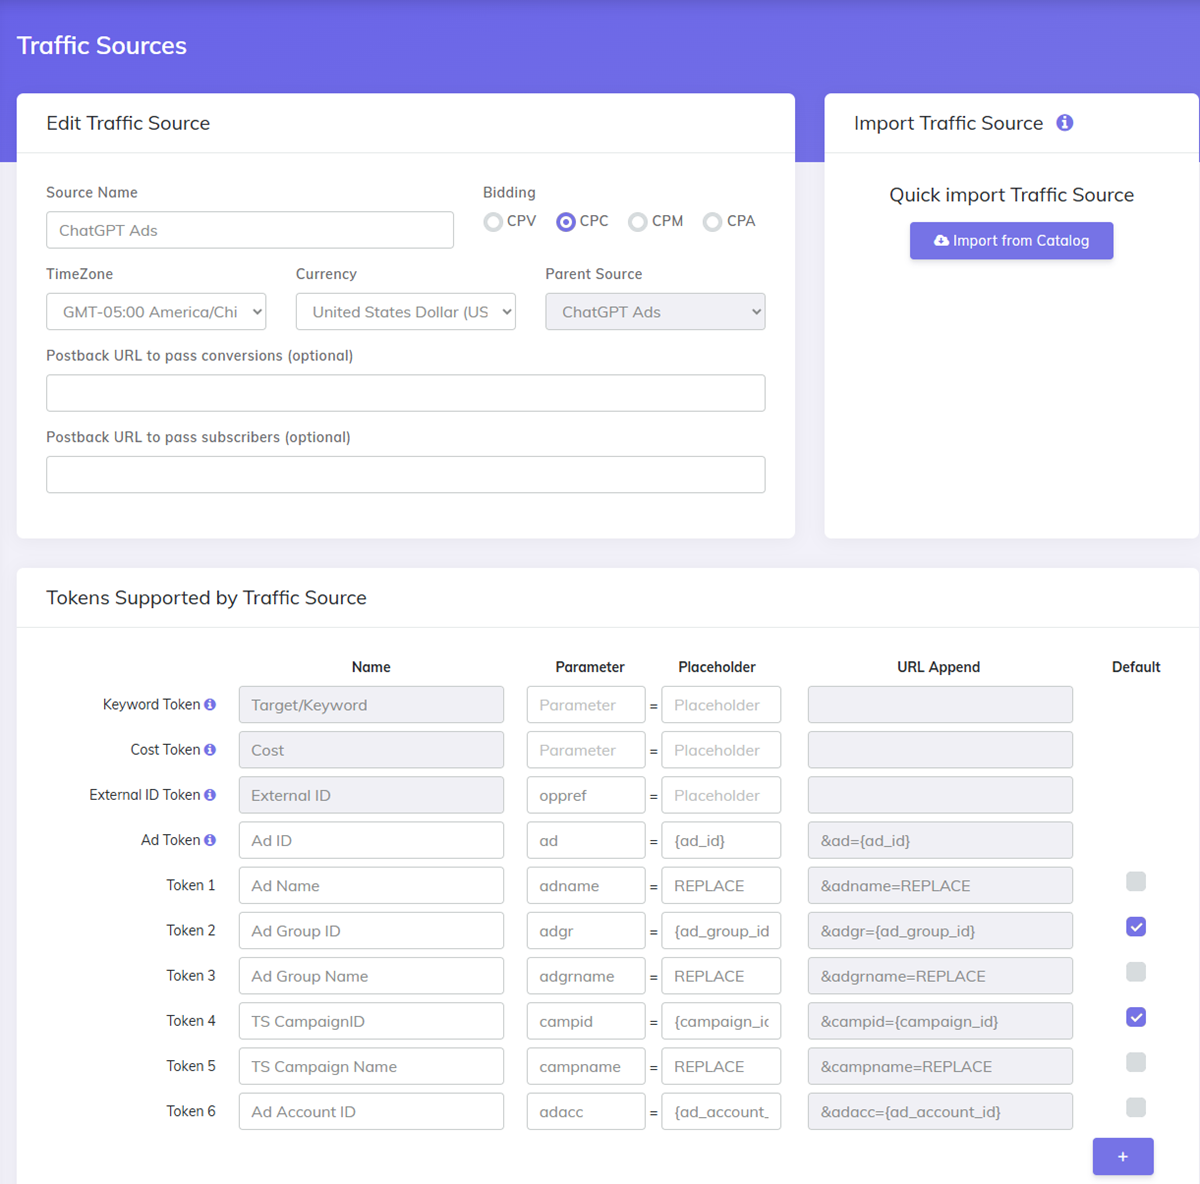
Task: Click the Cost Token Placeholder field
Action: [721, 750]
